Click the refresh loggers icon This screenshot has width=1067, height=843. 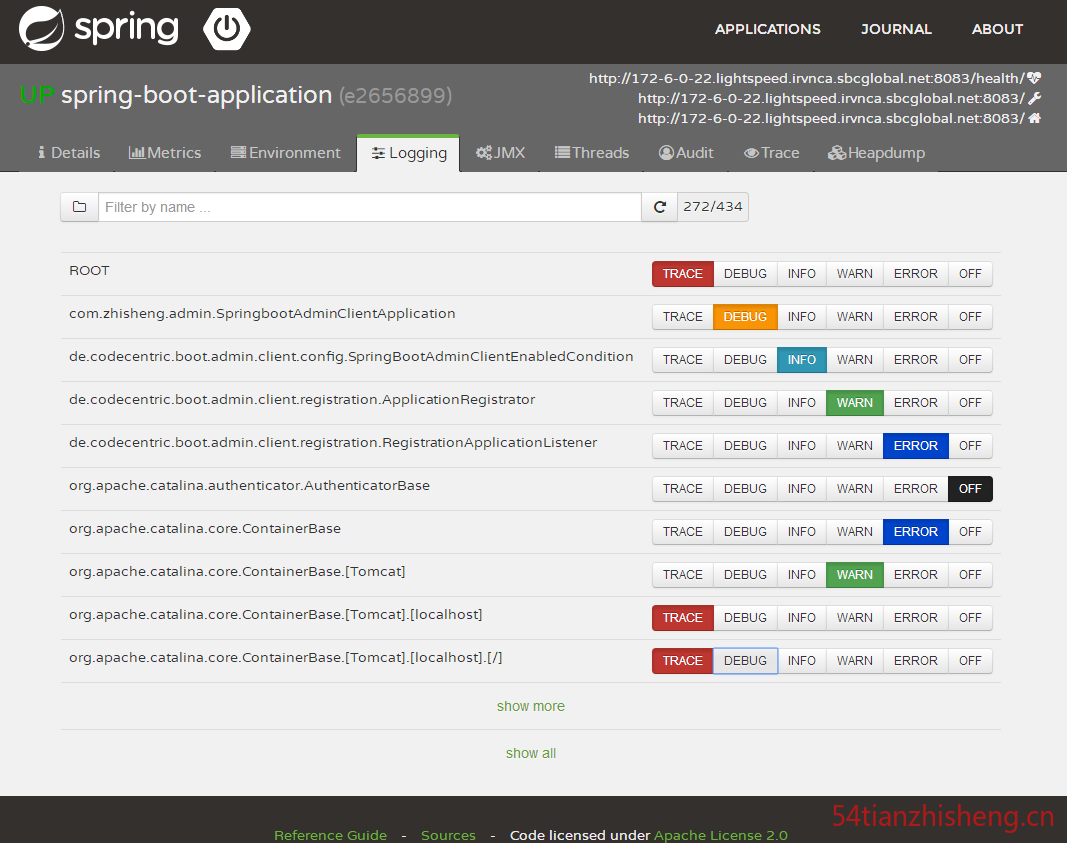click(x=659, y=207)
